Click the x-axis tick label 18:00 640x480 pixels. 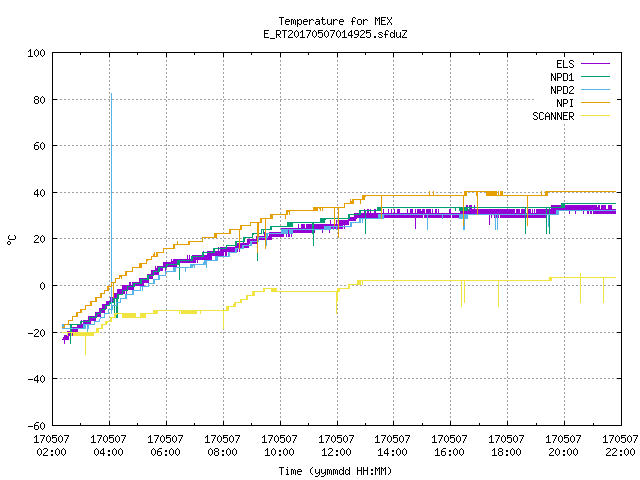(507, 452)
